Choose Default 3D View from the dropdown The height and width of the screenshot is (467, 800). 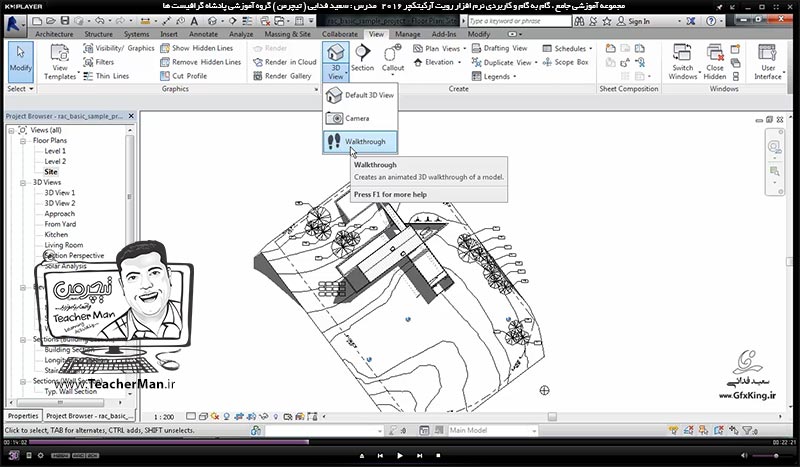pos(360,95)
